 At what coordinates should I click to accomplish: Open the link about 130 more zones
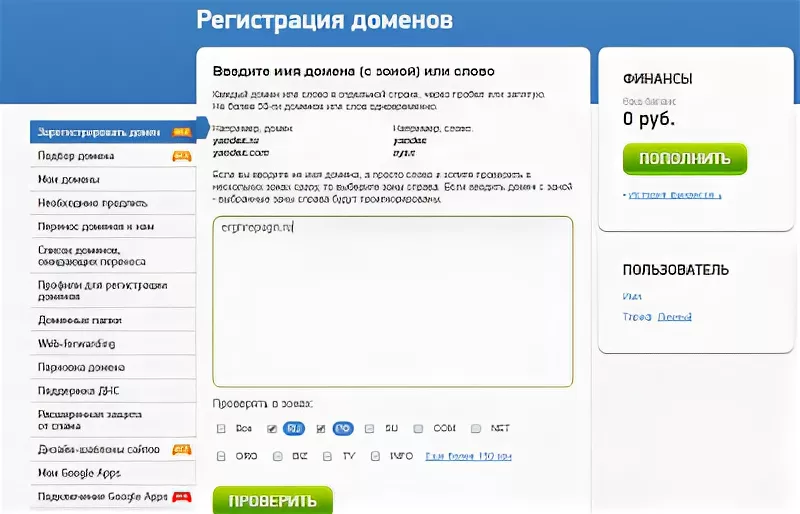pos(468,456)
